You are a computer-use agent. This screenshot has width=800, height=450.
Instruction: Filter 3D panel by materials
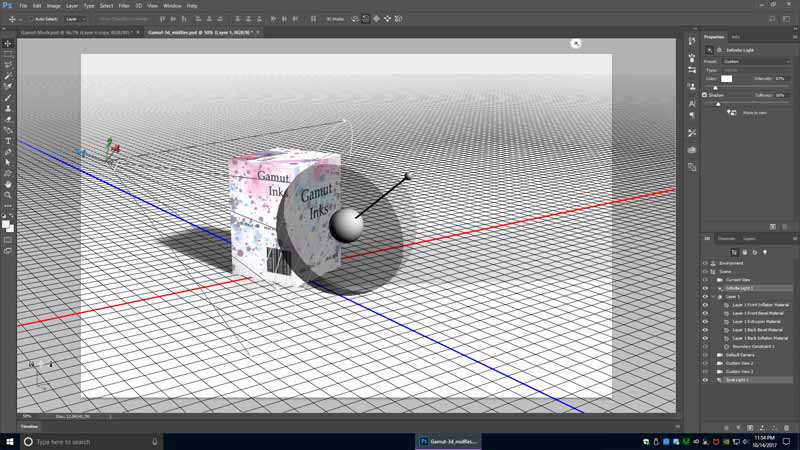[755, 252]
